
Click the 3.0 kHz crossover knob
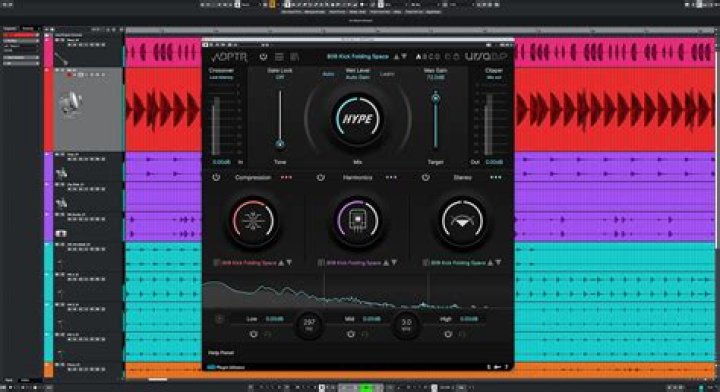pos(406,325)
